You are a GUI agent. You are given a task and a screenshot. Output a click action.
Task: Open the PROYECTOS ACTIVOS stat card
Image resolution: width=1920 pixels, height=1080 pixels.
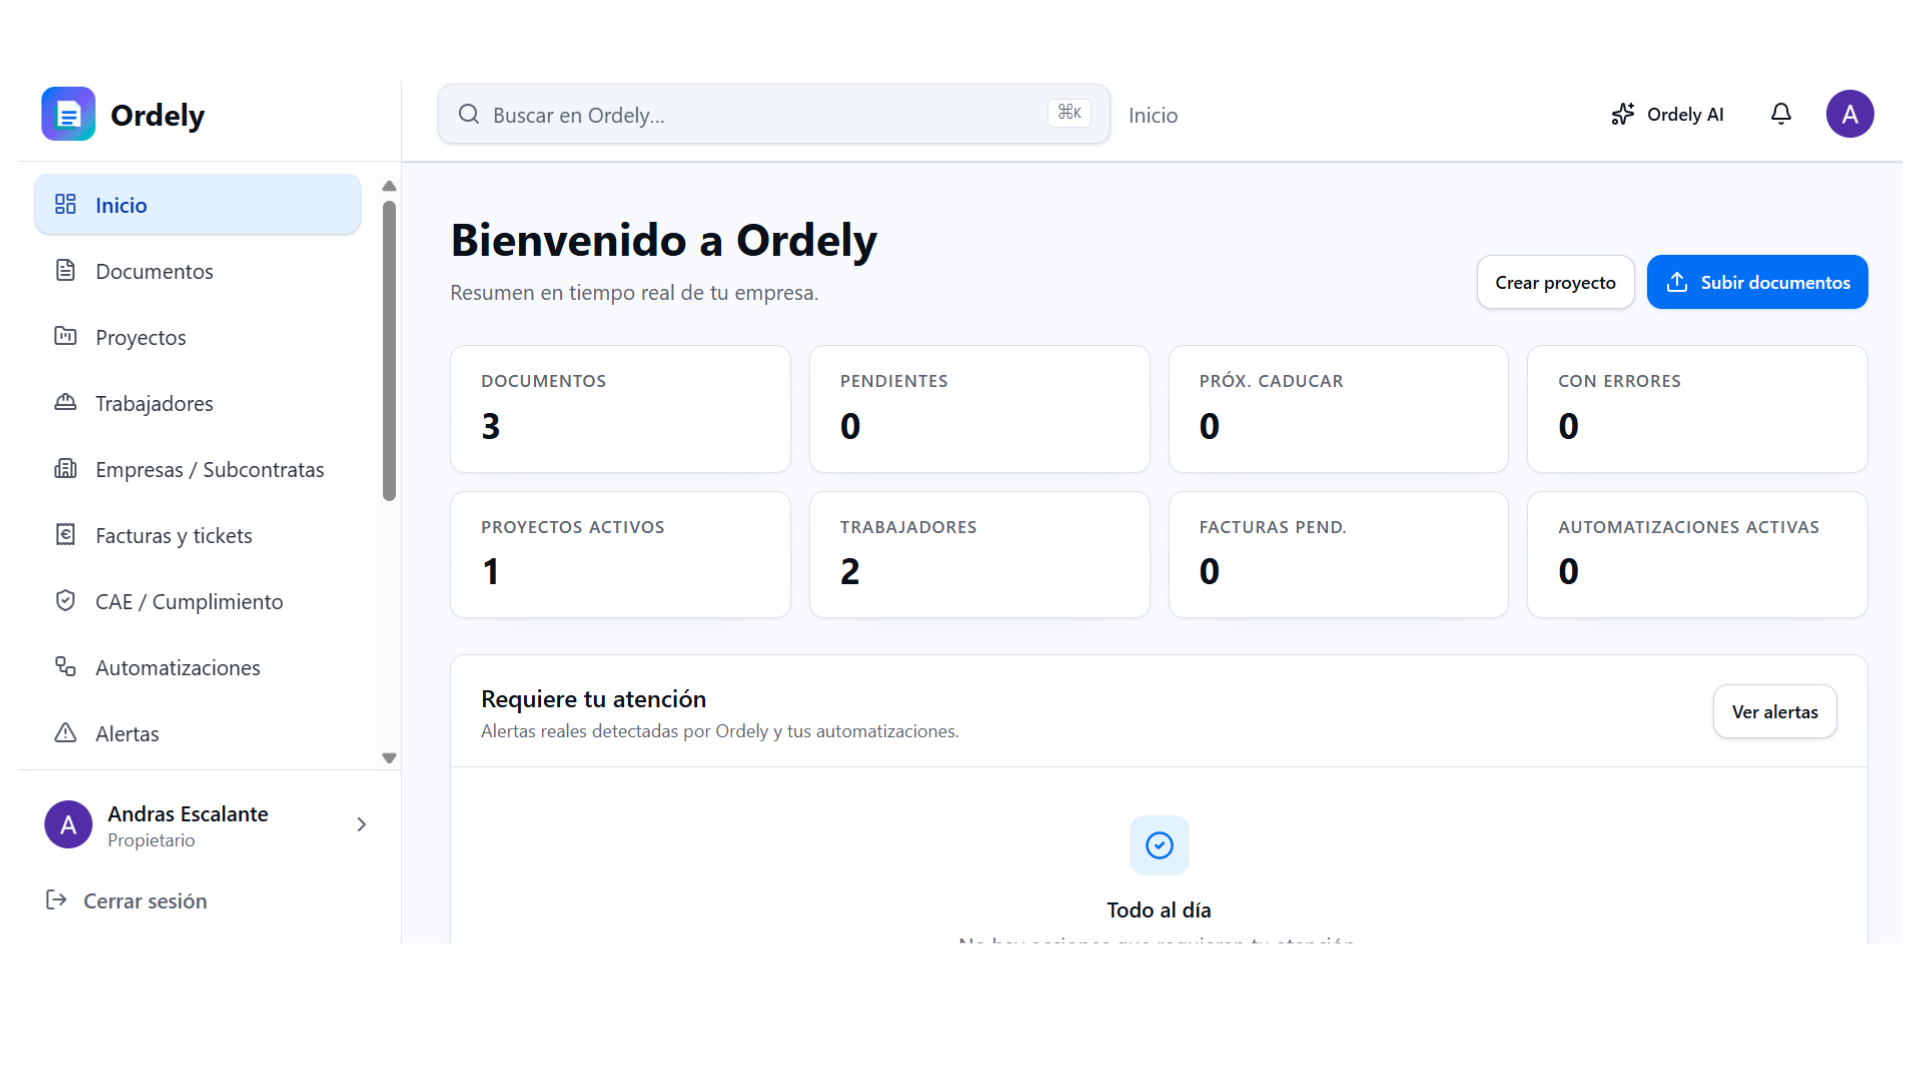(x=620, y=554)
